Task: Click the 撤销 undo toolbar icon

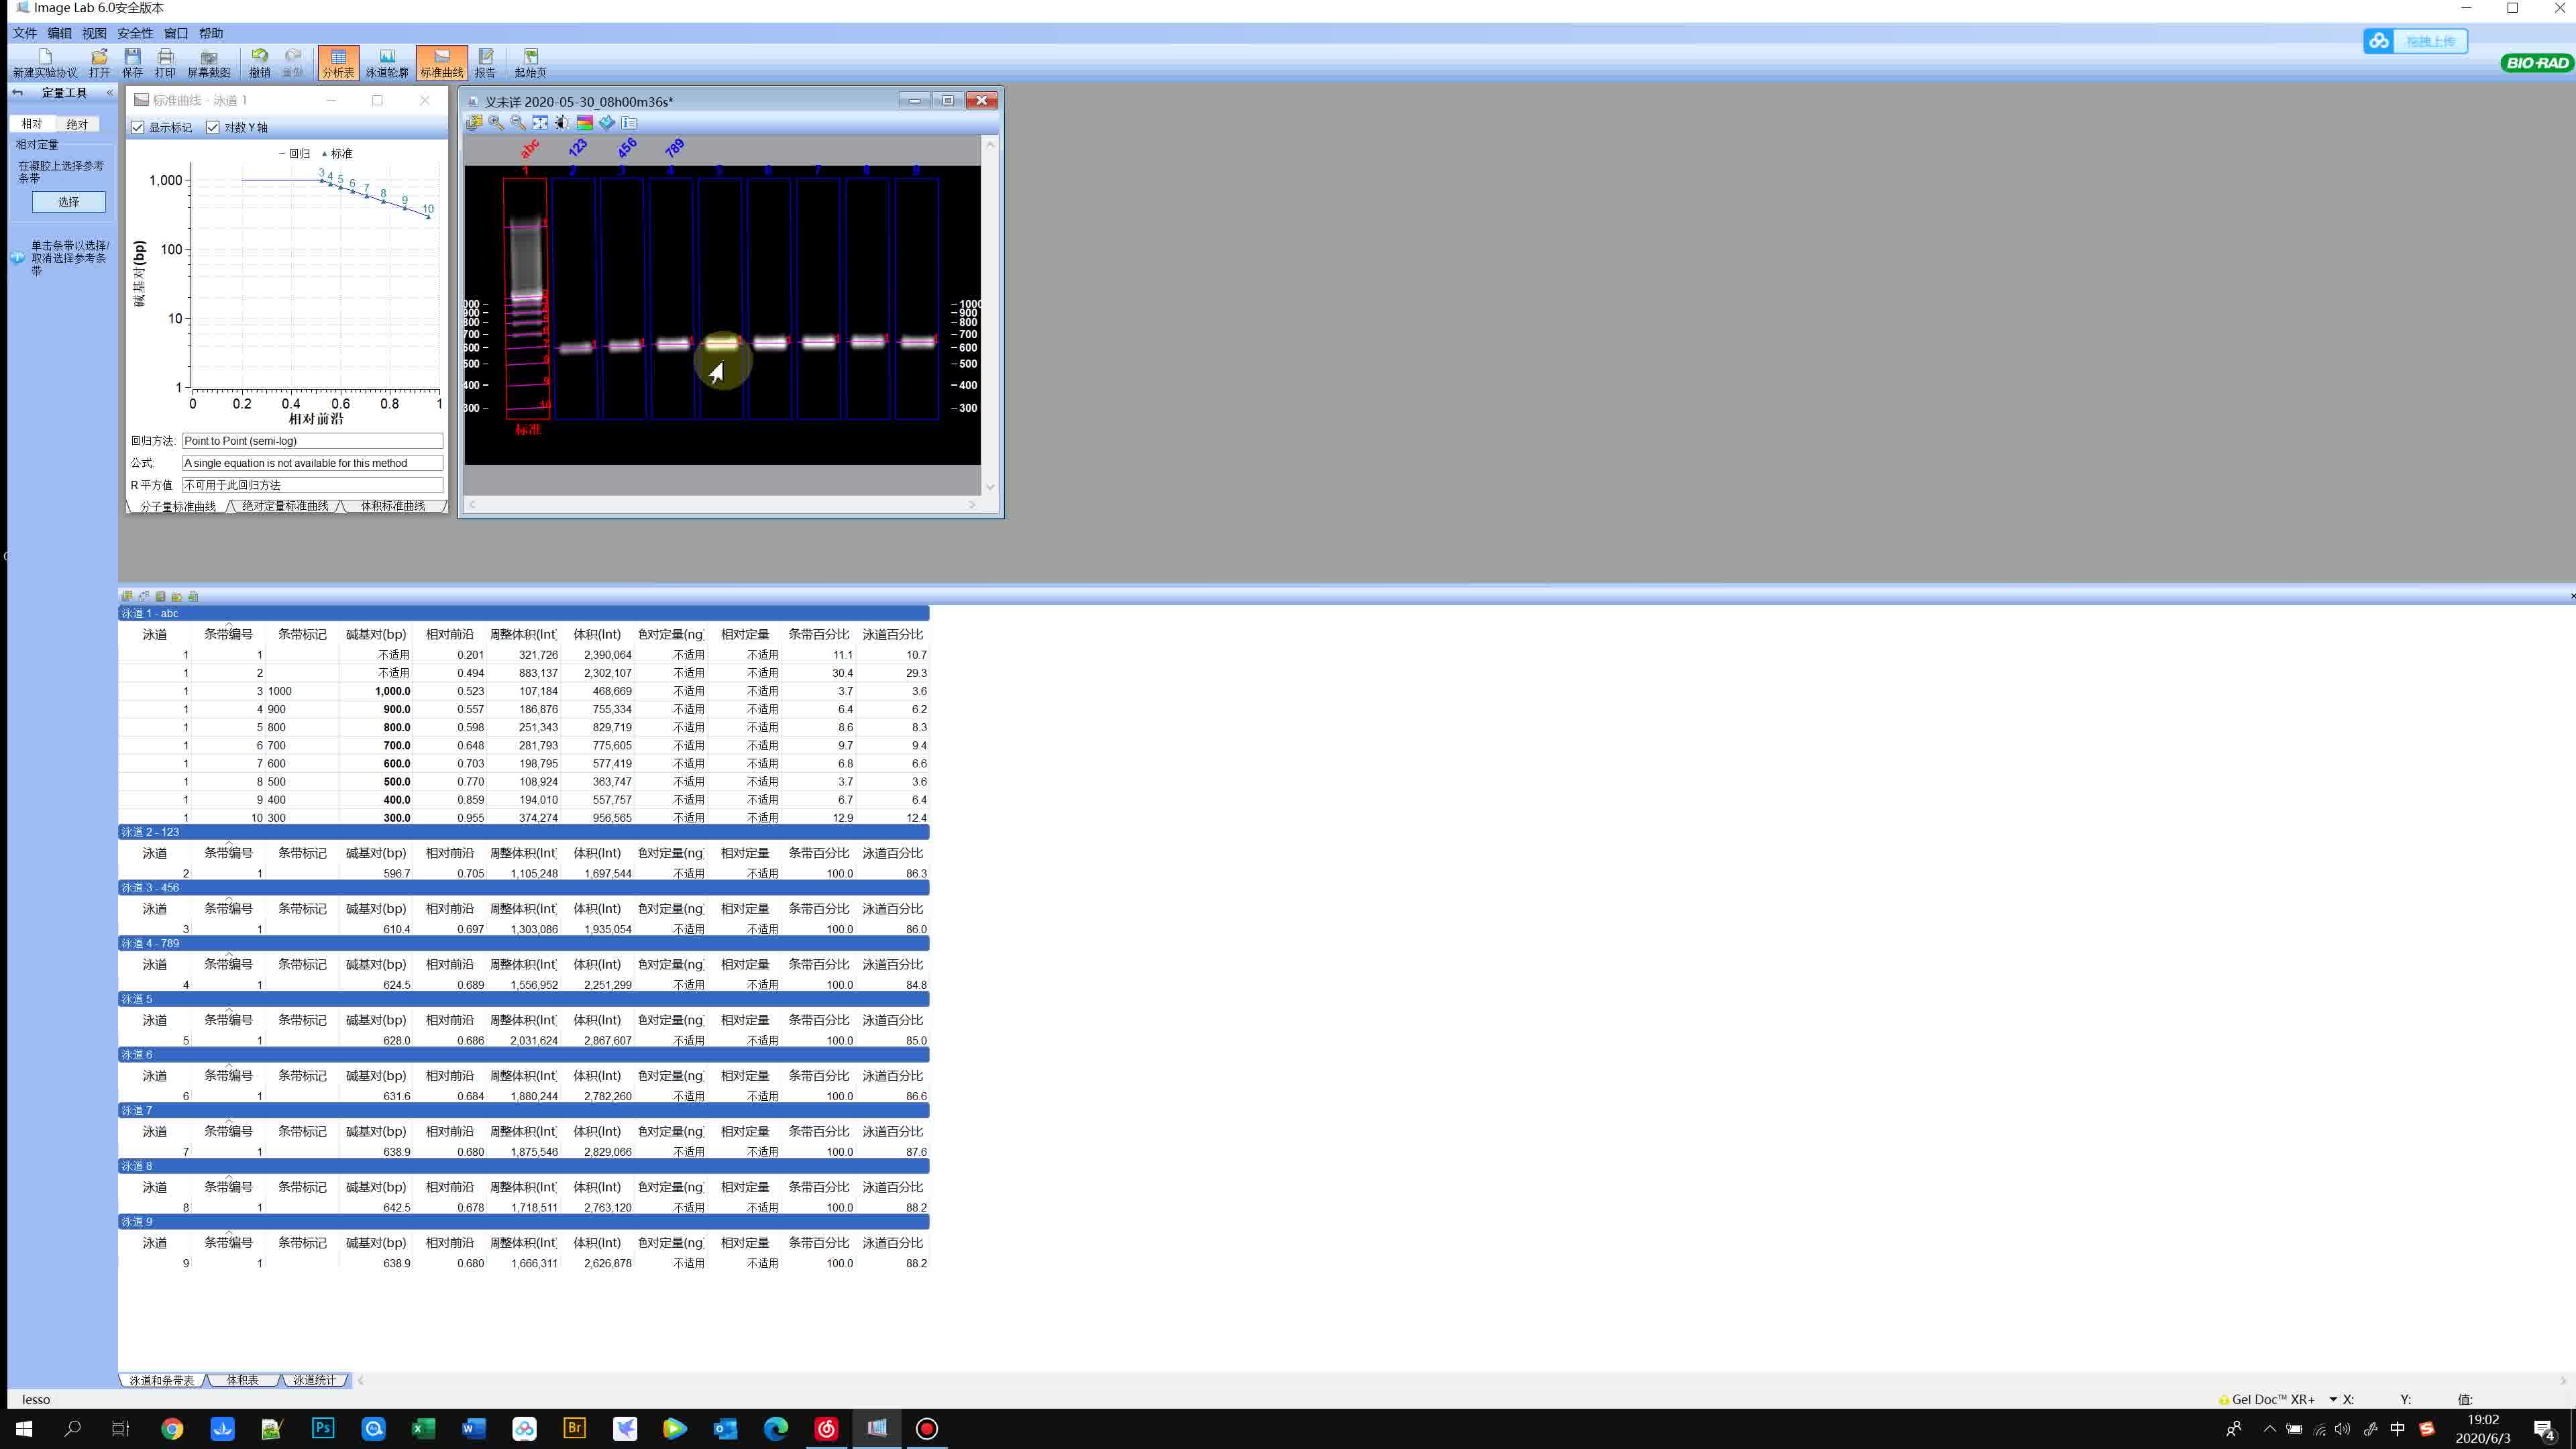Action: pyautogui.click(x=260, y=62)
